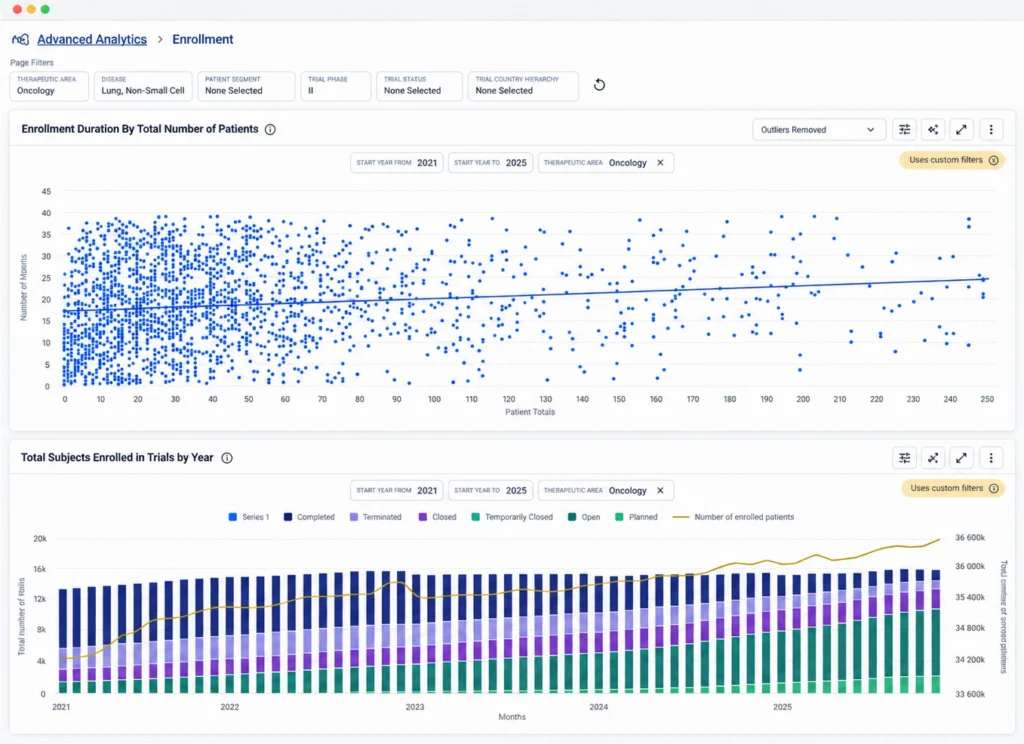Image resolution: width=1024 pixels, height=744 pixels.
Task: Toggle the Closed legend entry
Action: tap(437, 517)
